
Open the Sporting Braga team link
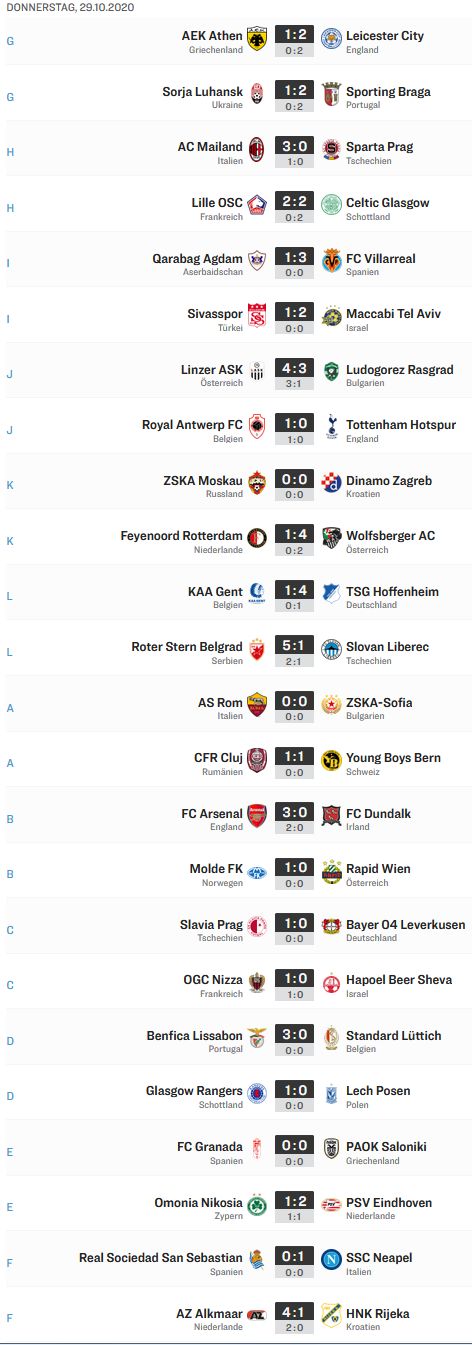click(x=388, y=91)
